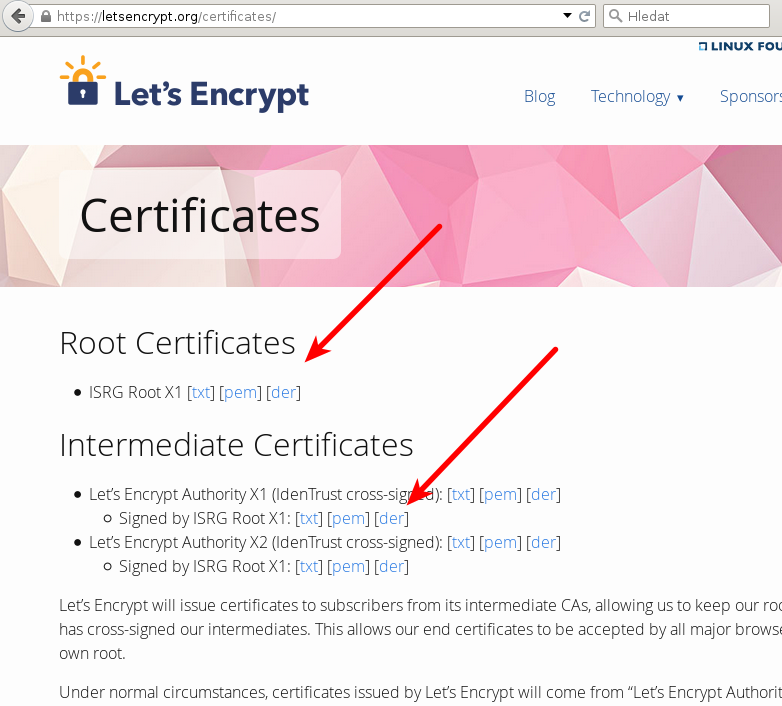Download Authority X1 cross-signed pem

(x=500, y=495)
